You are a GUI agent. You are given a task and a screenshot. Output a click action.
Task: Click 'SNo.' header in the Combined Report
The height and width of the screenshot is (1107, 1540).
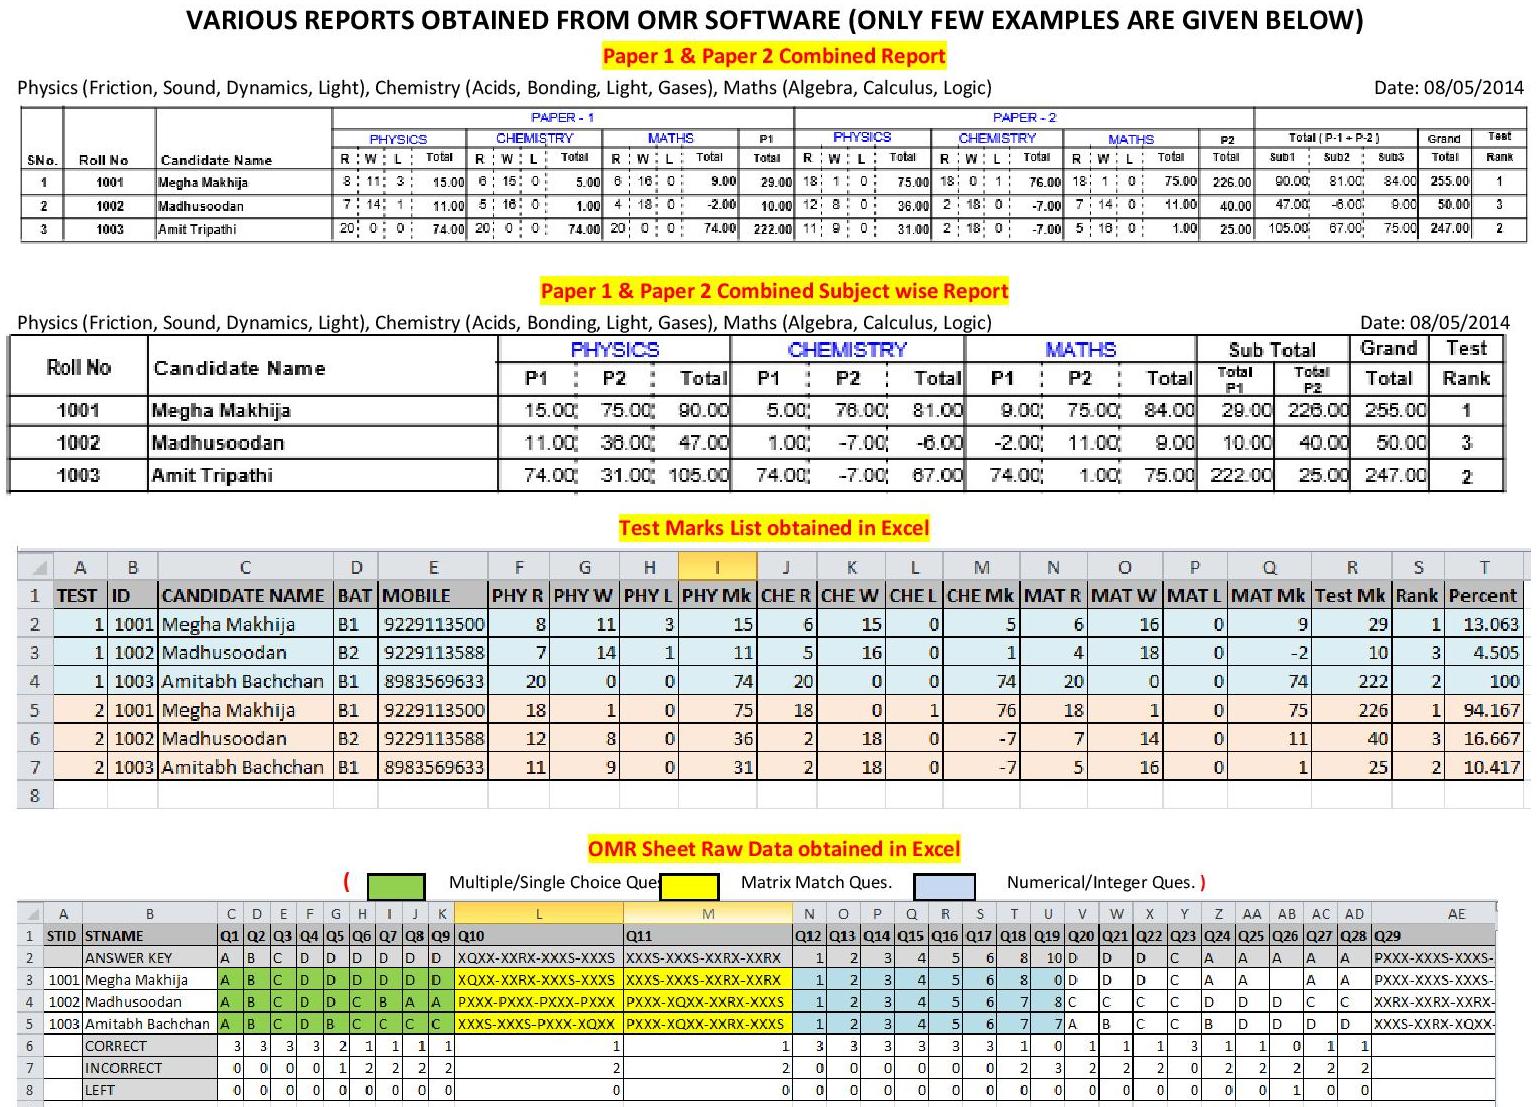pos(42,160)
